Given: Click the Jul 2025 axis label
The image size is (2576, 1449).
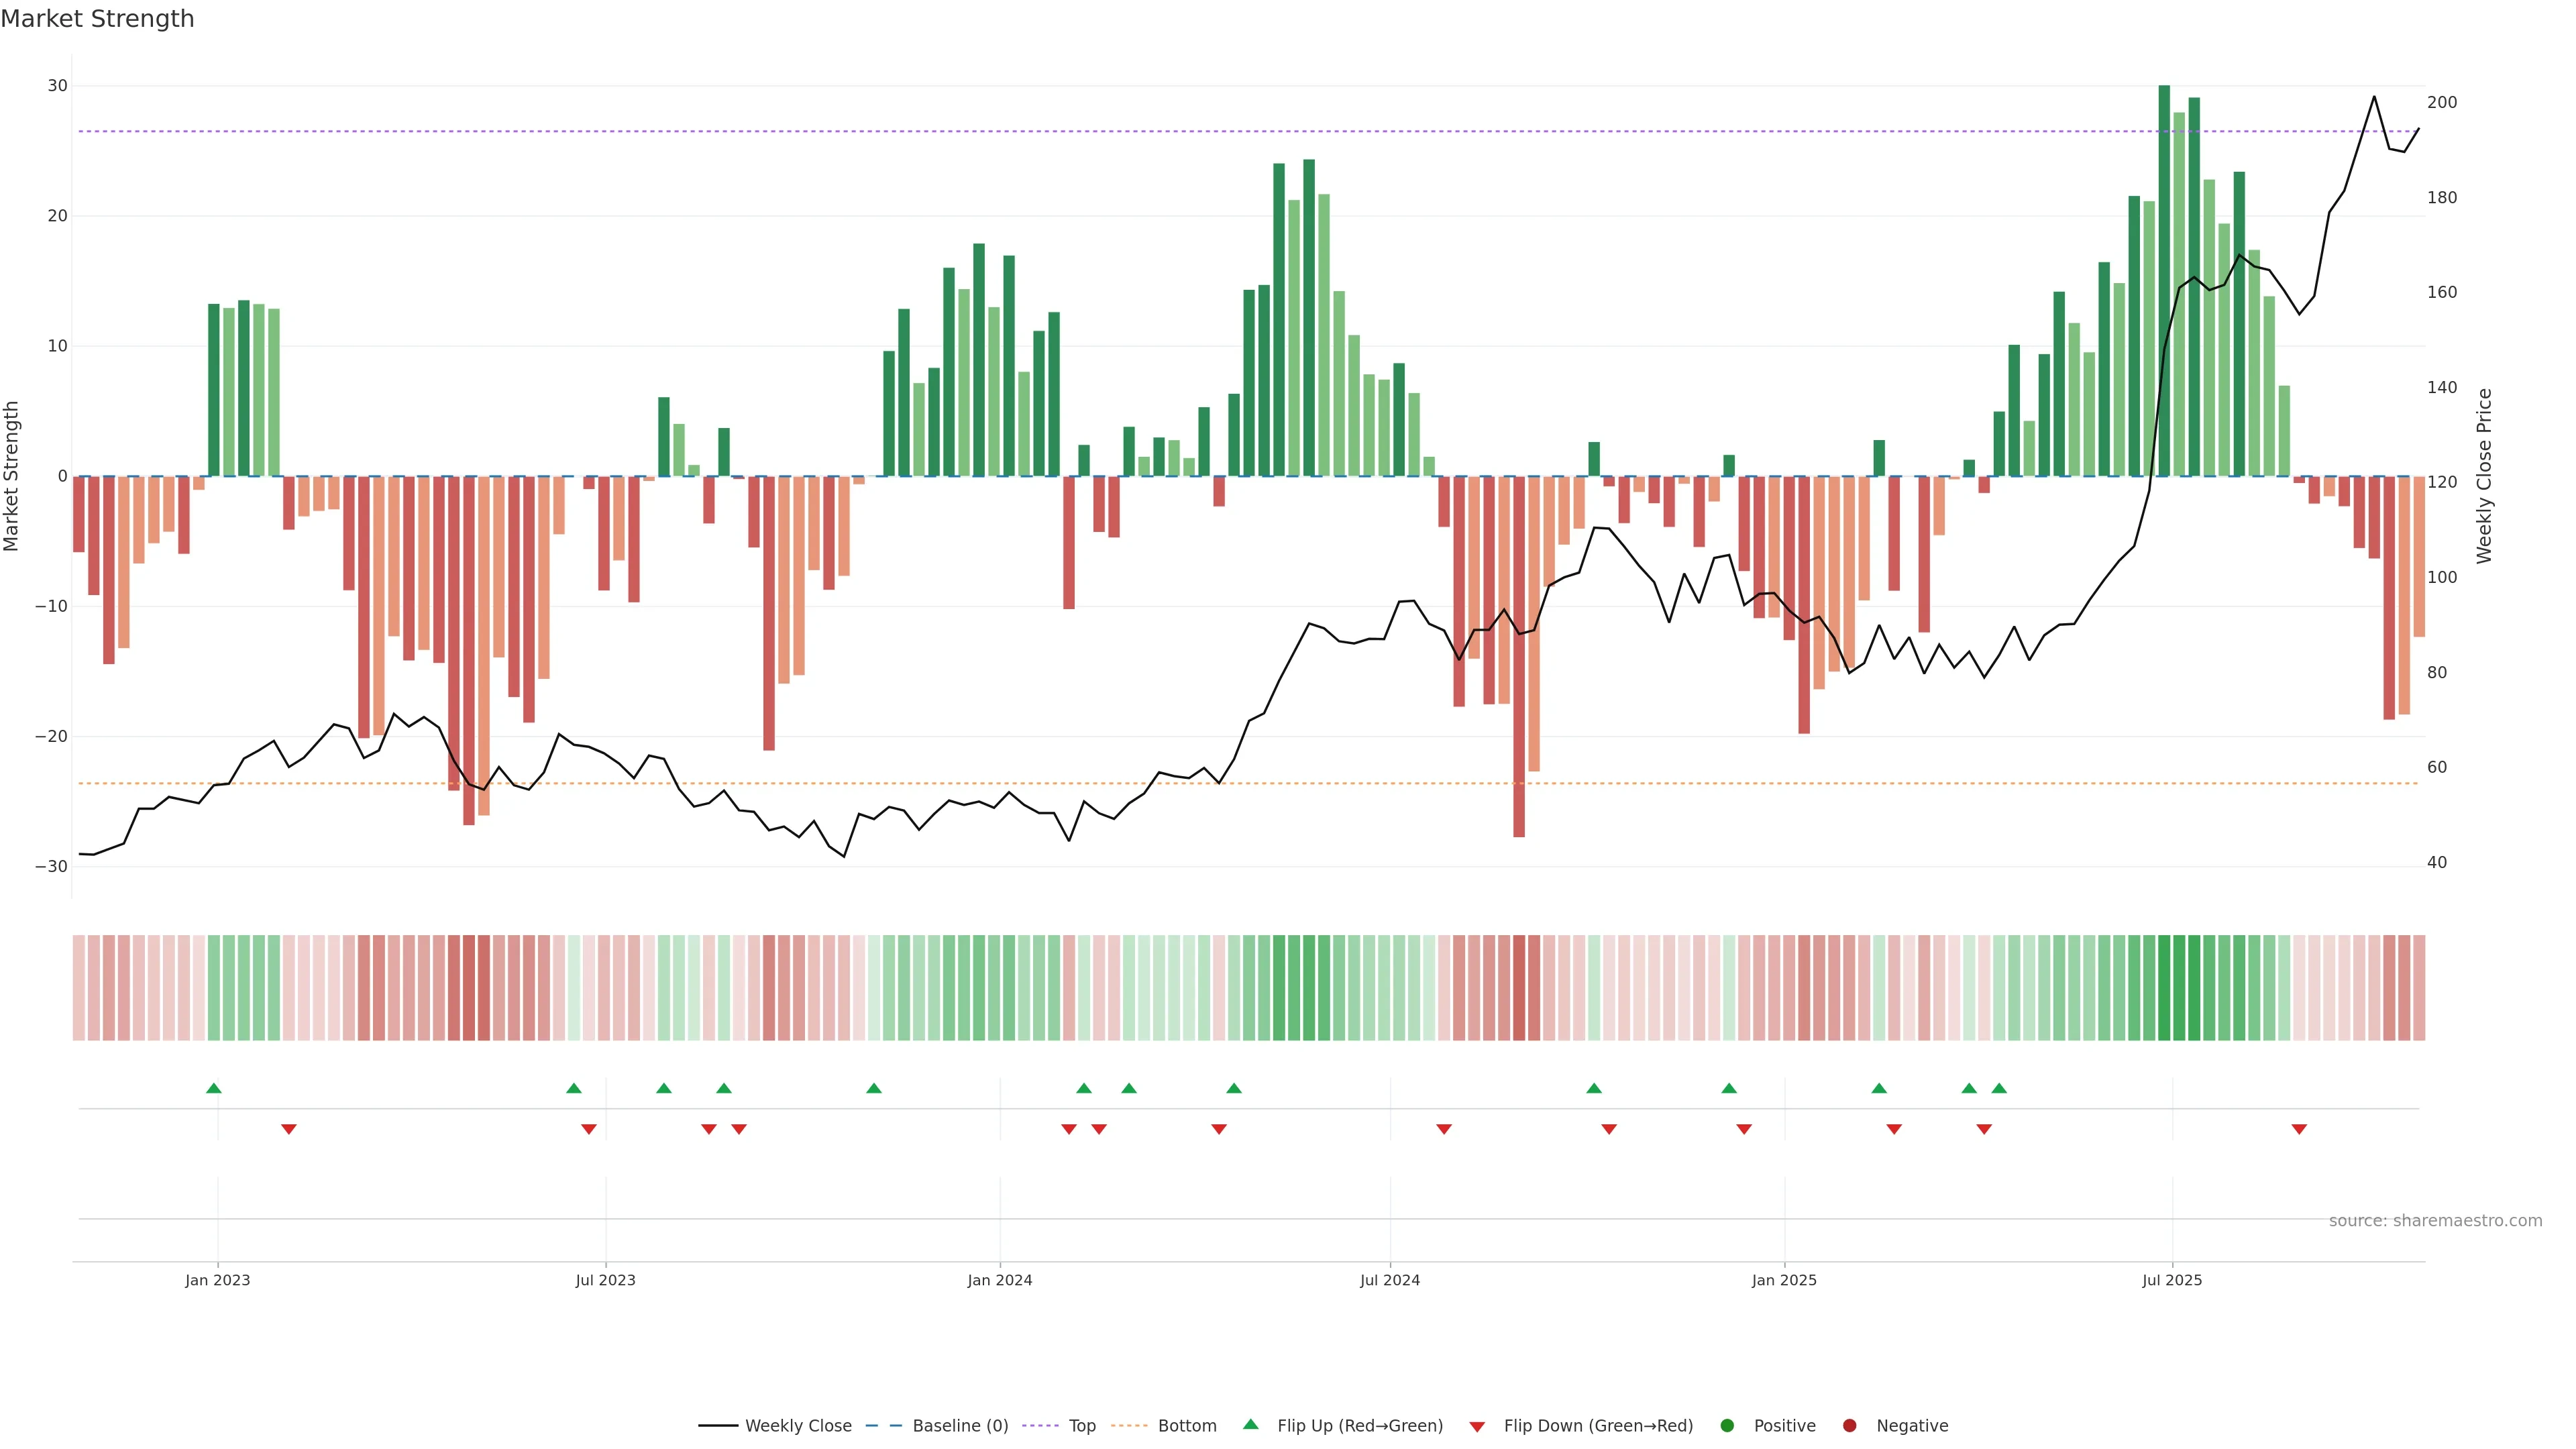Looking at the screenshot, I should (x=2171, y=1280).
